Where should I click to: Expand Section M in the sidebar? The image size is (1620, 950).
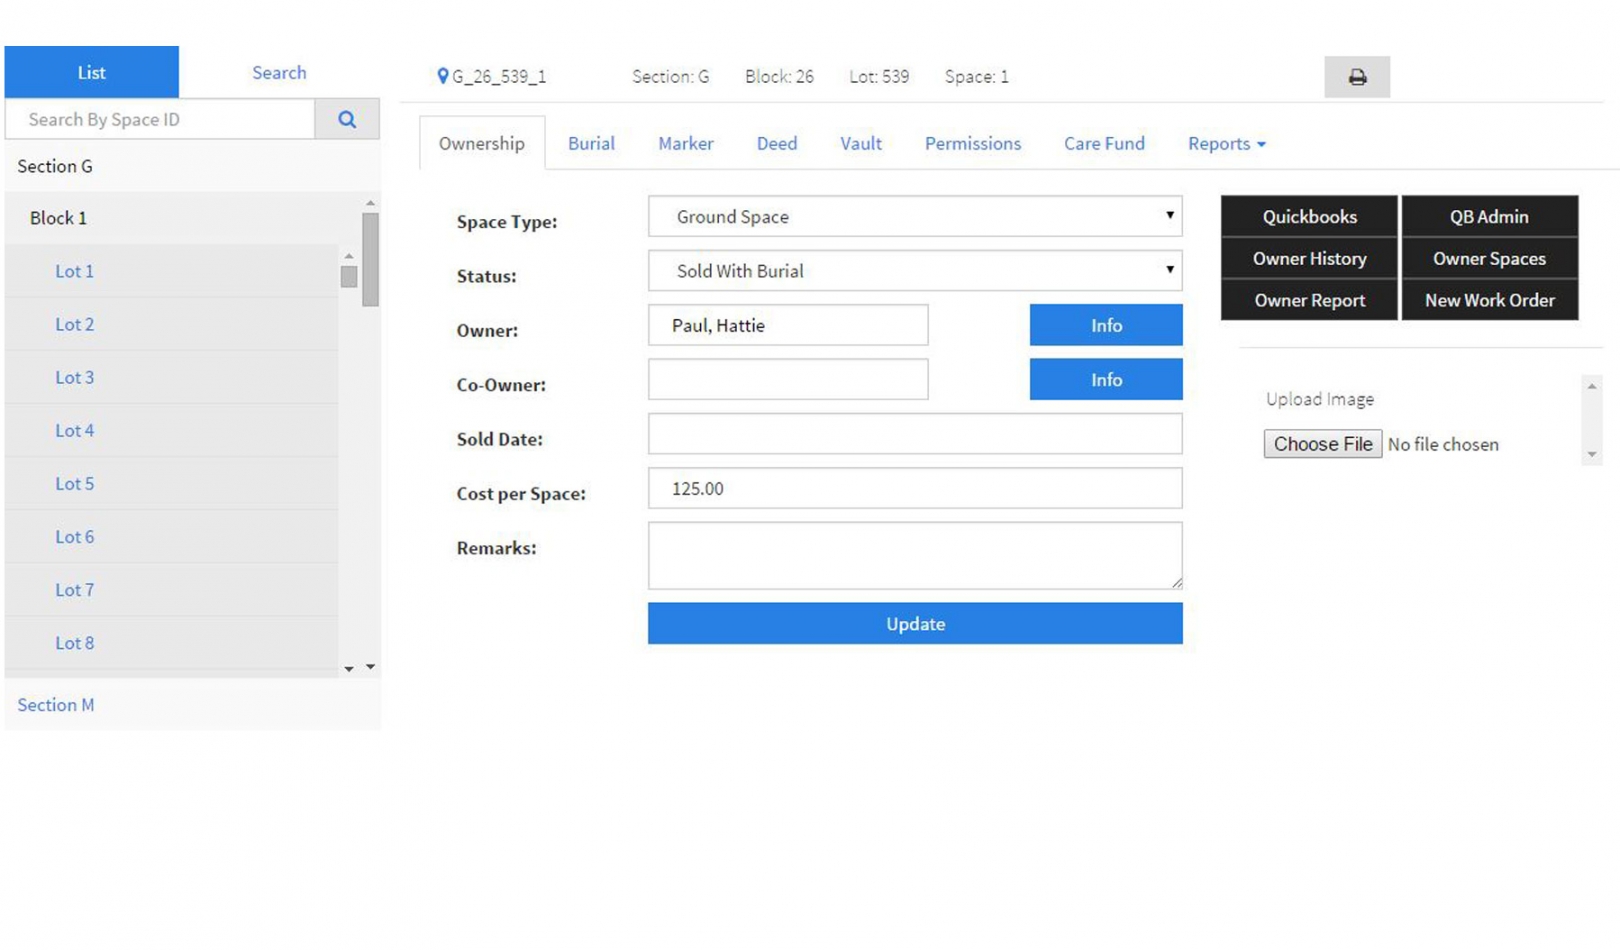coord(55,704)
